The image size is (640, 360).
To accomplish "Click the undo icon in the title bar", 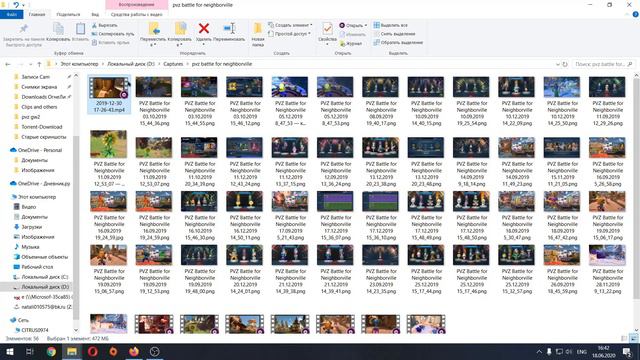I will tap(16, 5).
